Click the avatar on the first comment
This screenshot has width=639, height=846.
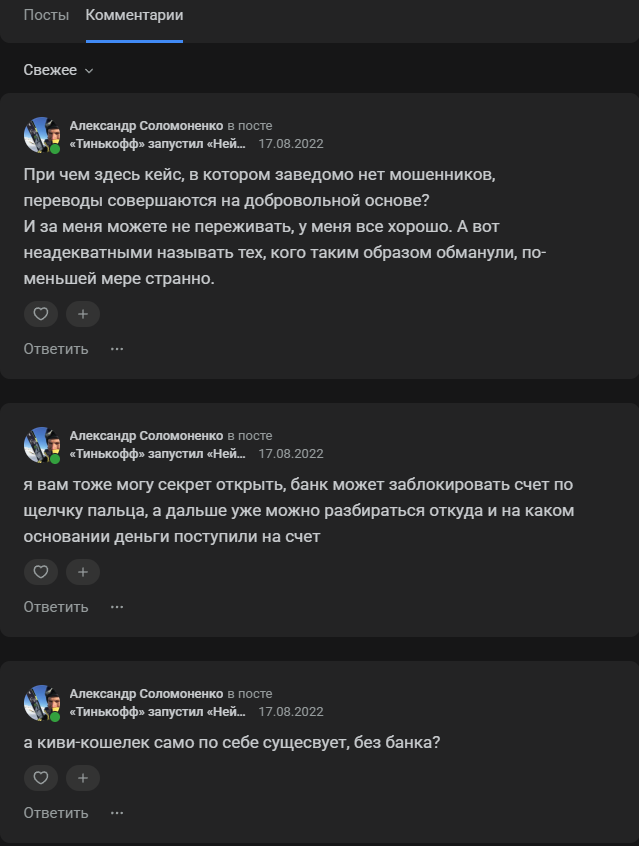[x=42, y=135]
